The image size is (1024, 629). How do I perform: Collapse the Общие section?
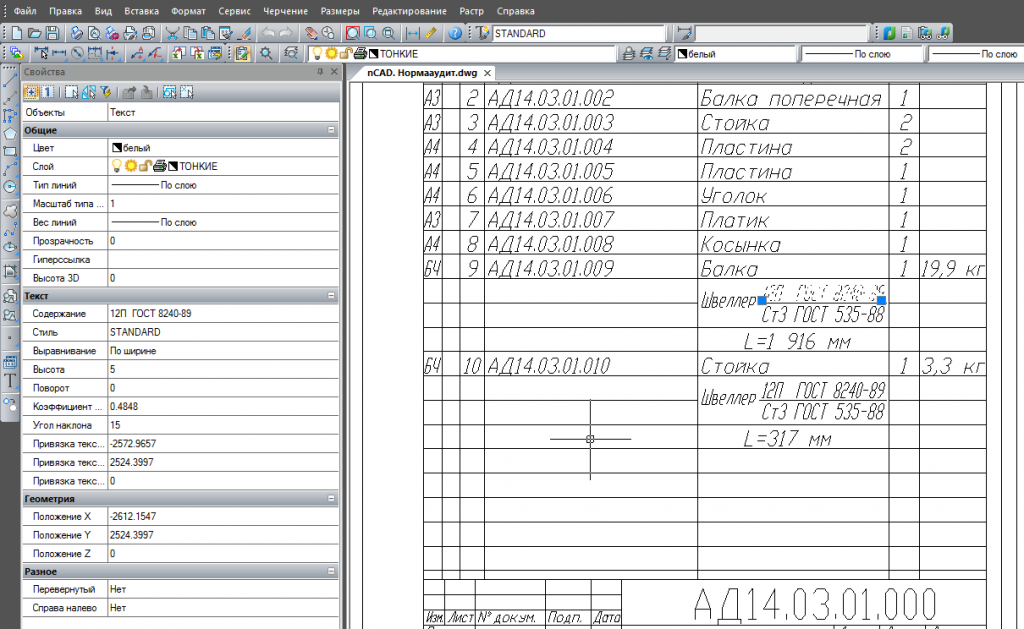pos(331,131)
